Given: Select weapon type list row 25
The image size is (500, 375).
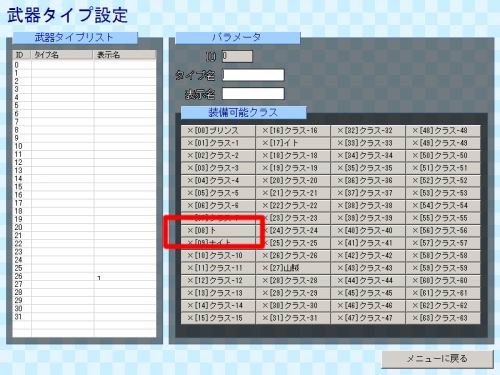Looking at the screenshot, I should point(84,268).
